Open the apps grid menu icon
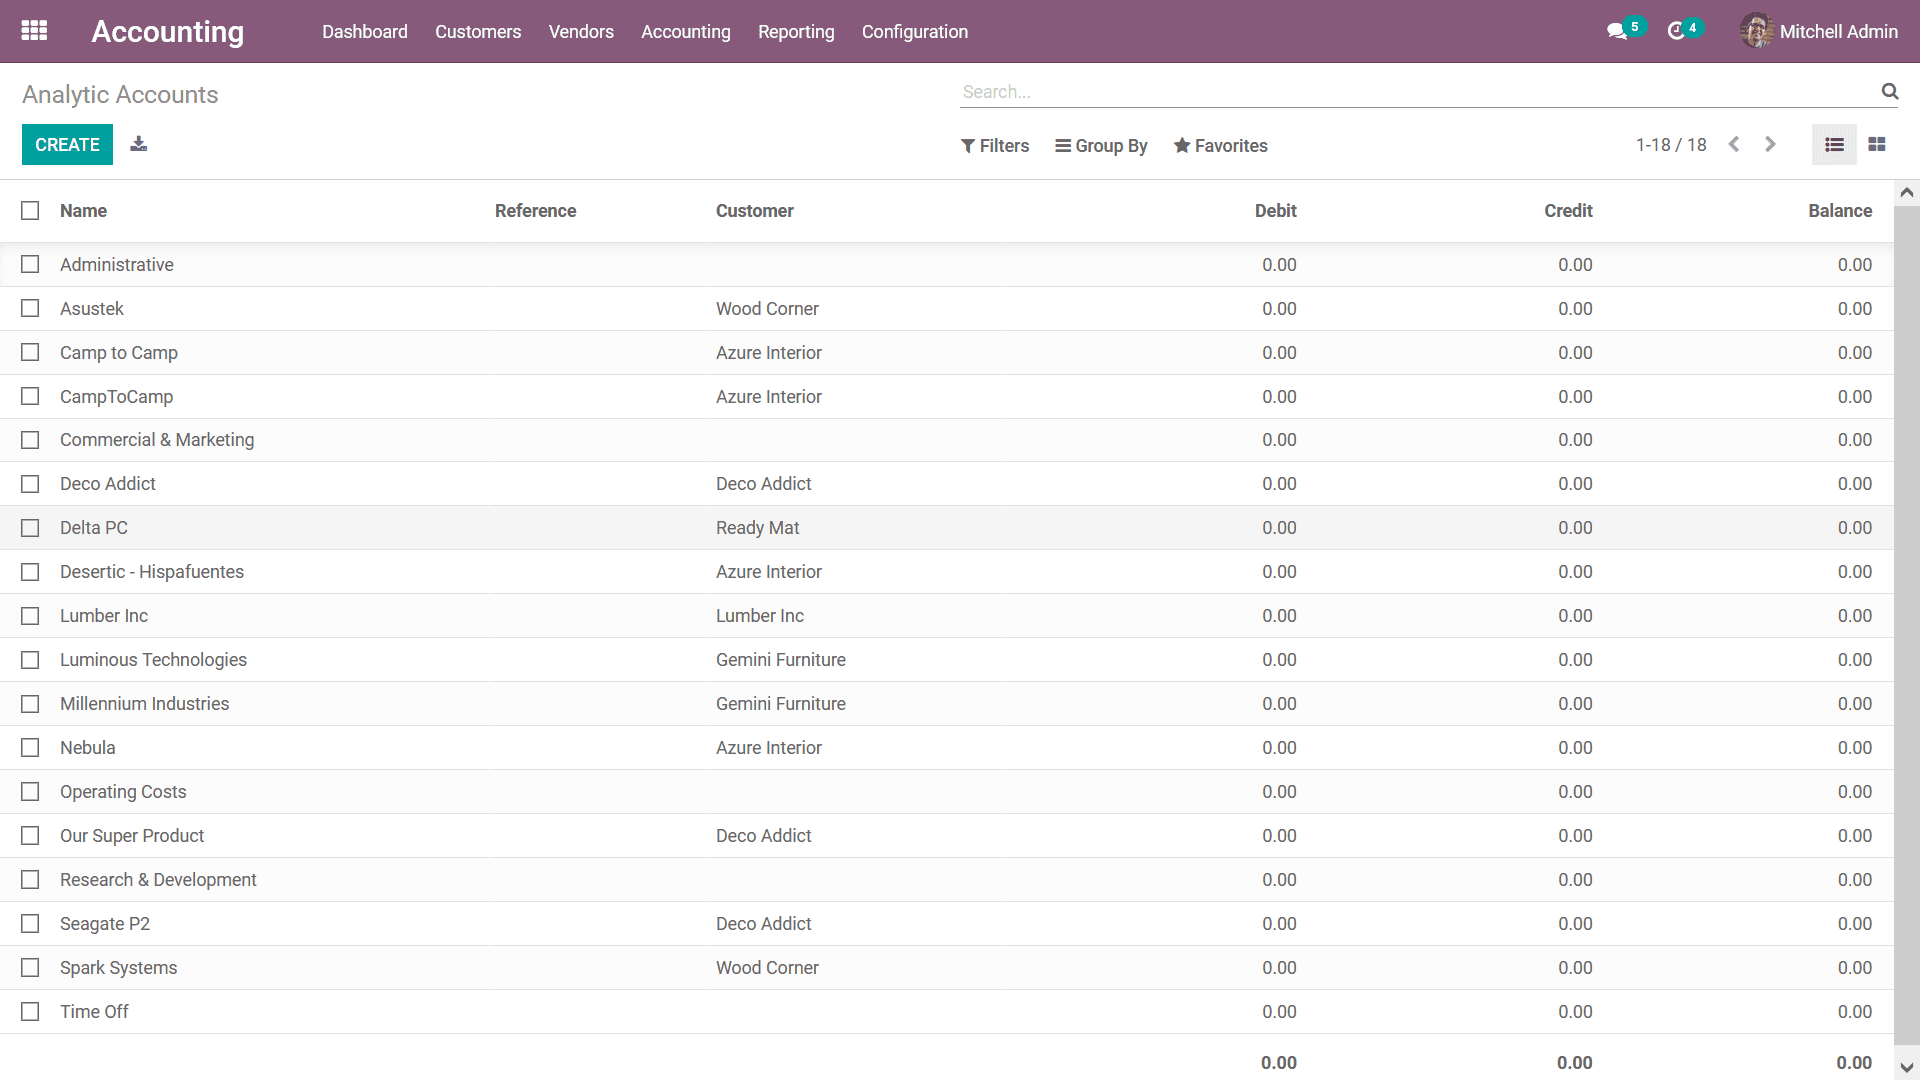1920x1080 pixels. click(34, 31)
